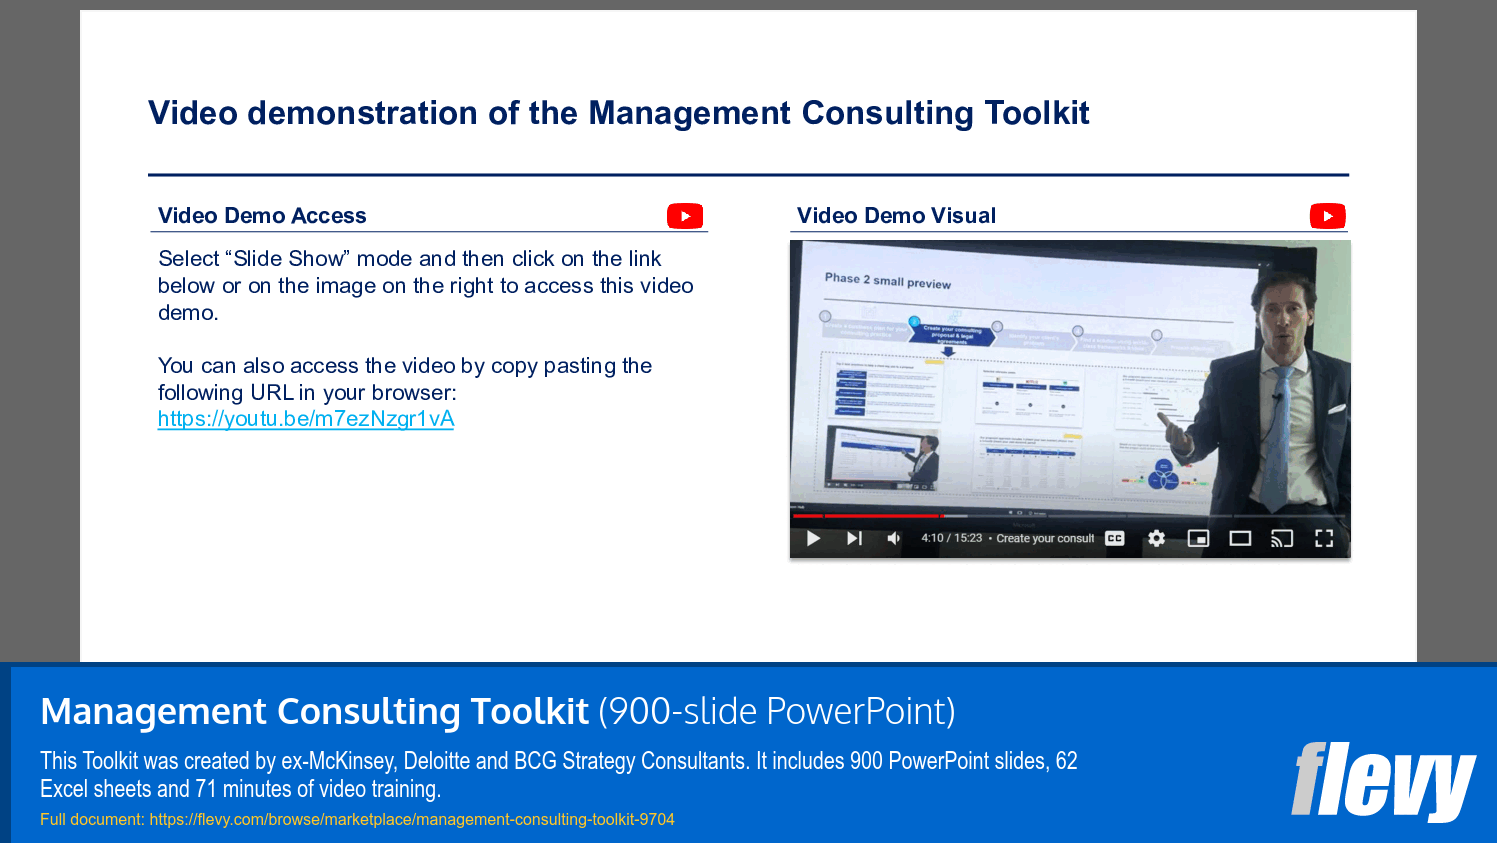Image resolution: width=1497 pixels, height=843 pixels.
Task: Enter fullscreen using the fullscreen icon
Action: (x=1324, y=538)
